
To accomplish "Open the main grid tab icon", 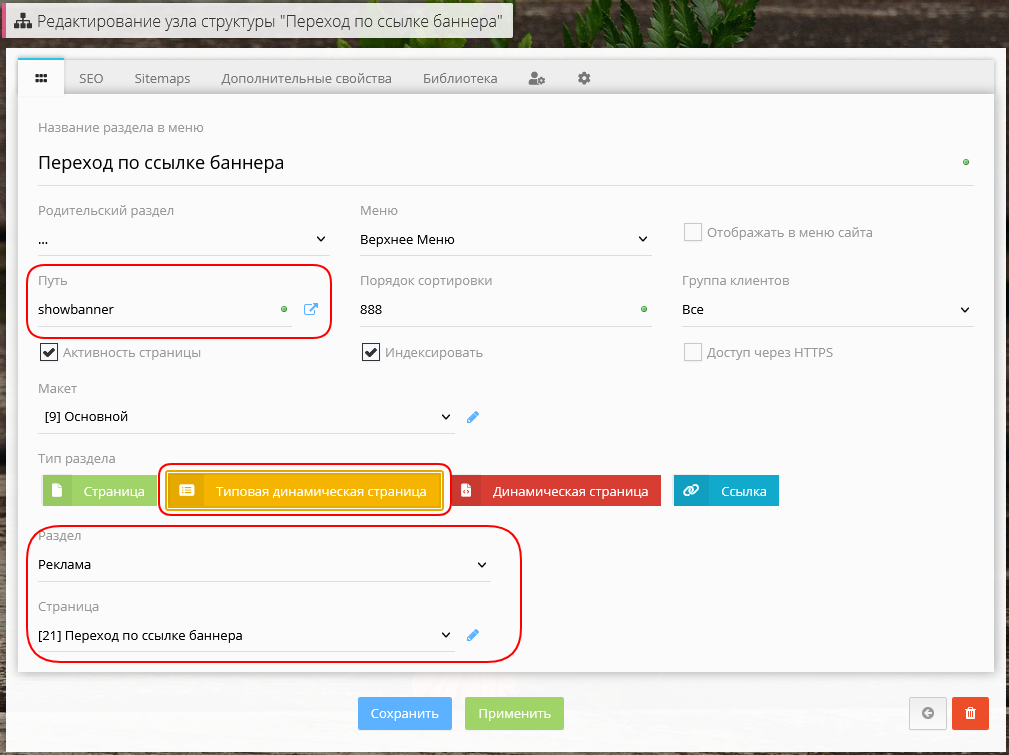I will pos(41,78).
